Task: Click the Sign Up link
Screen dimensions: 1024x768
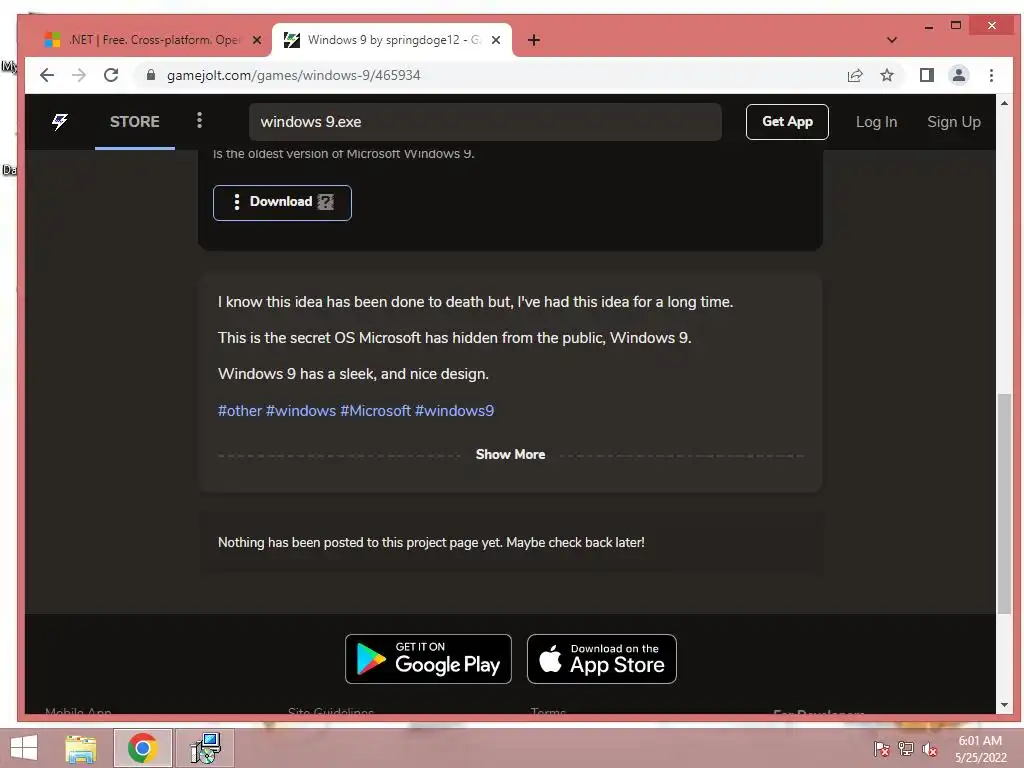Action: (953, 122)
